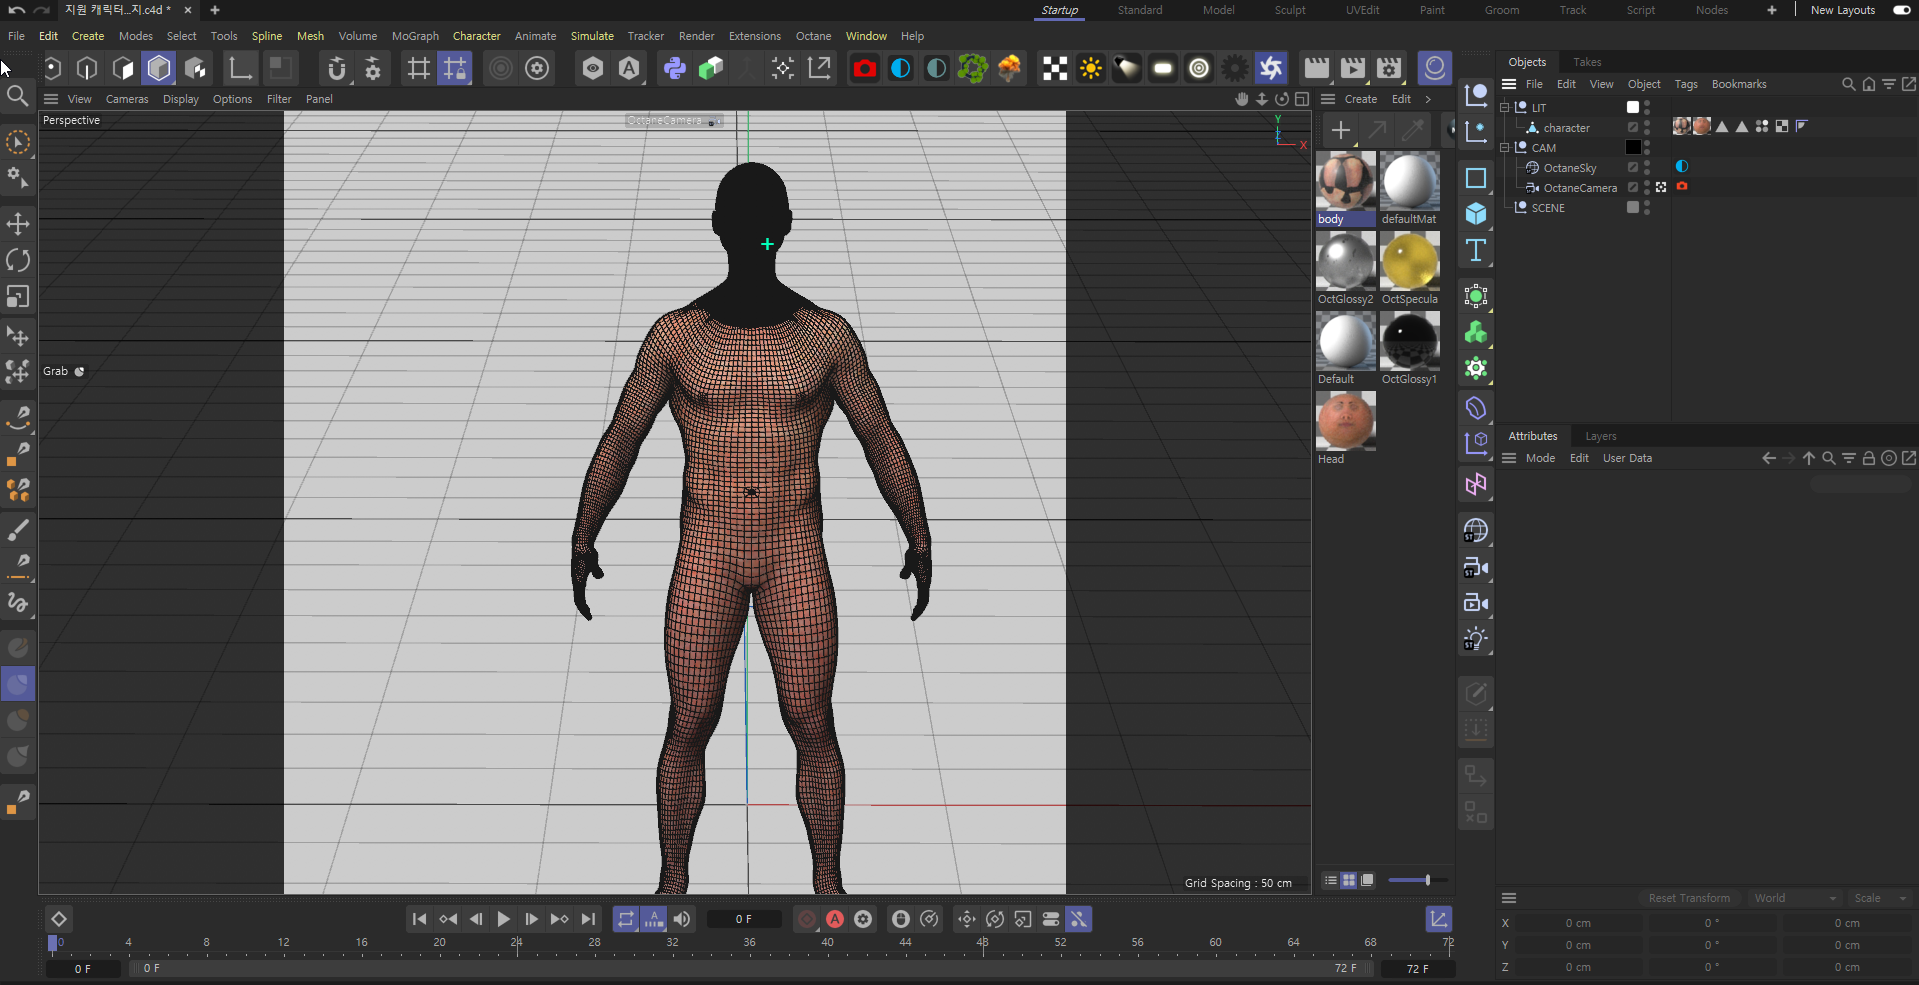
Task: Select the Move tool in left toolbar
Action: (18, 224)
